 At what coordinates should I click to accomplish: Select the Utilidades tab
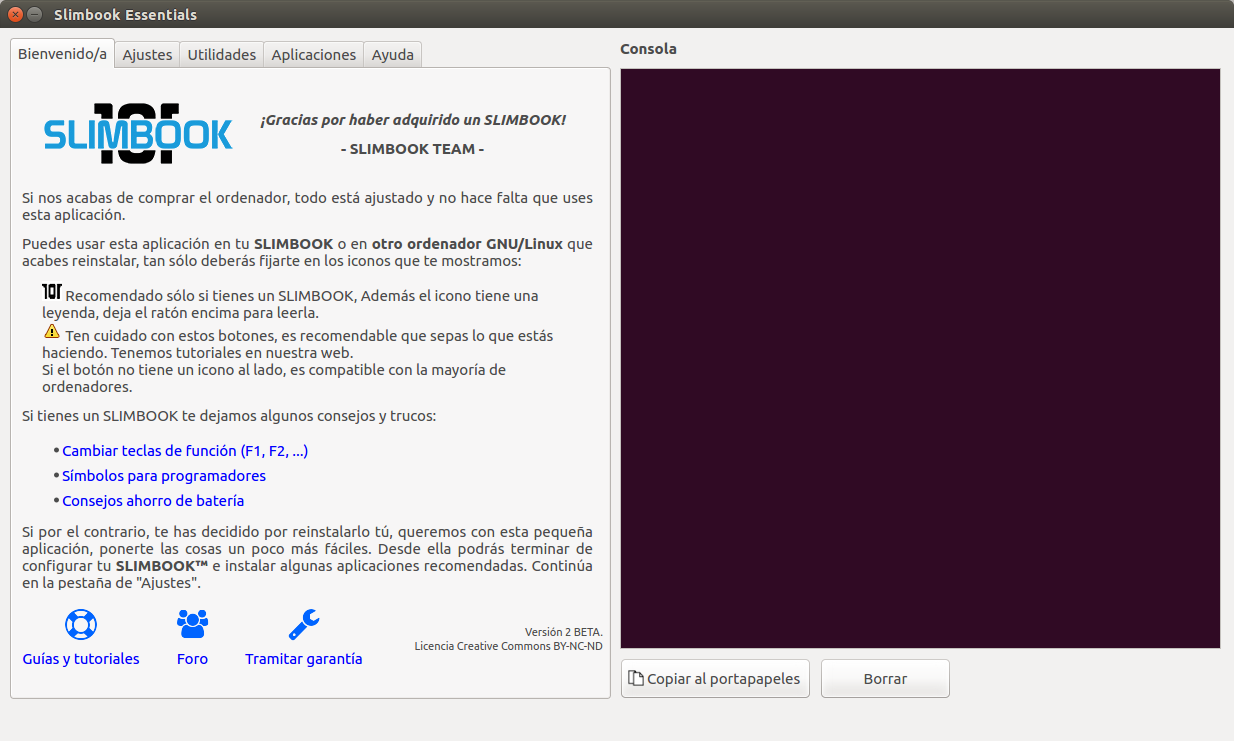coord(222,55)
